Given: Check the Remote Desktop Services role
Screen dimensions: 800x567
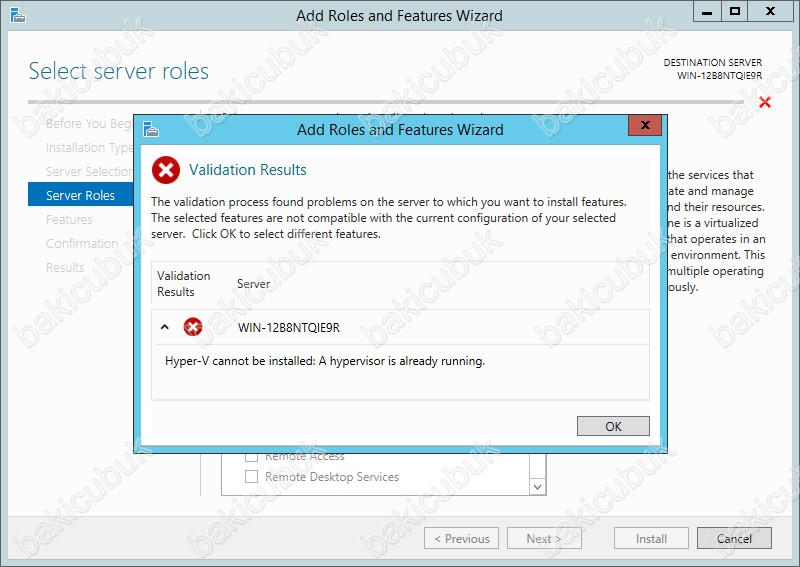Looking at the screenshot, I should [251, 477].
